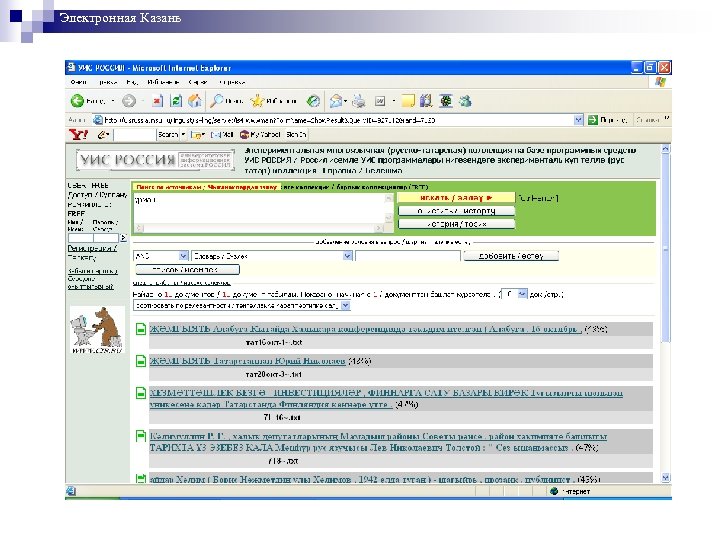The height and width of the screenshot is (540, 720).
Task: Open the Back button history dropdown arrow
Action: tap(113, 101)
